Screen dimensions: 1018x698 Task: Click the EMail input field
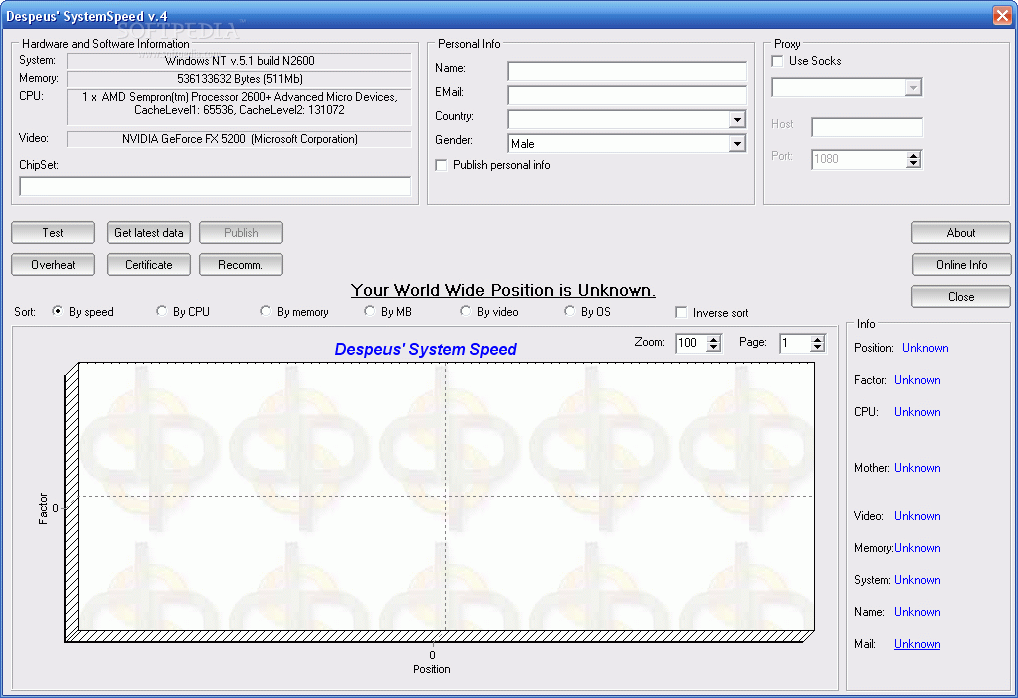[x=627, y=95]
